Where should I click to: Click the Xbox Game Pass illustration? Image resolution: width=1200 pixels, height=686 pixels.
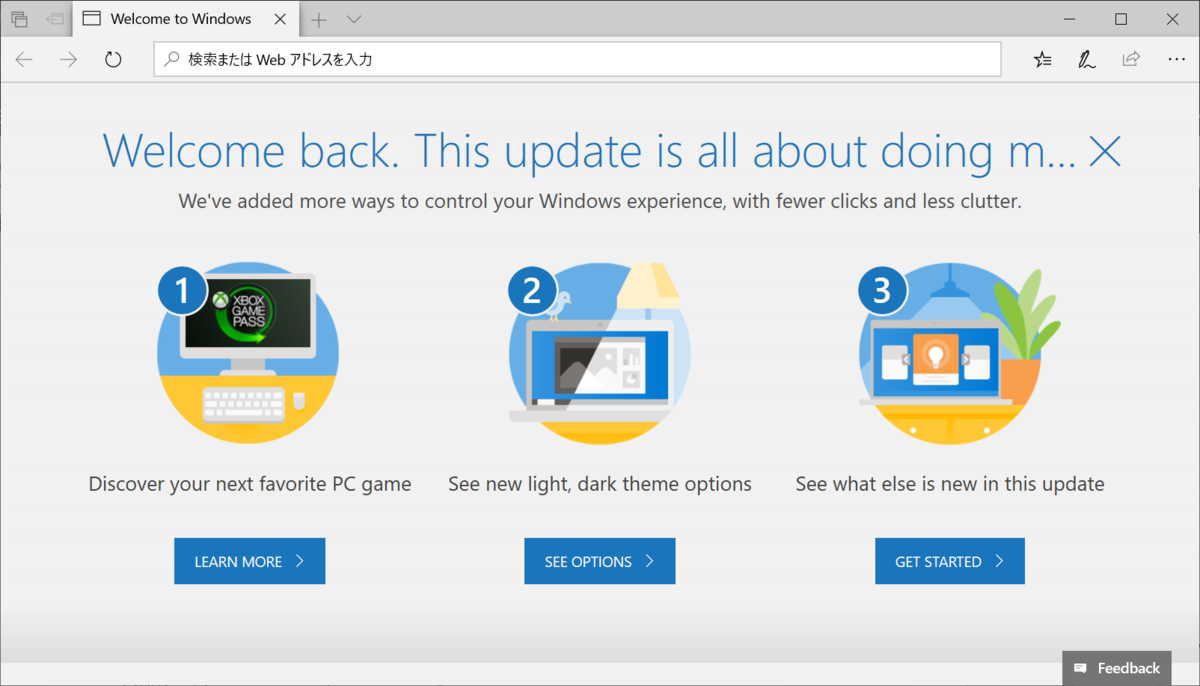pyautogui.click(x=248, y=354)
